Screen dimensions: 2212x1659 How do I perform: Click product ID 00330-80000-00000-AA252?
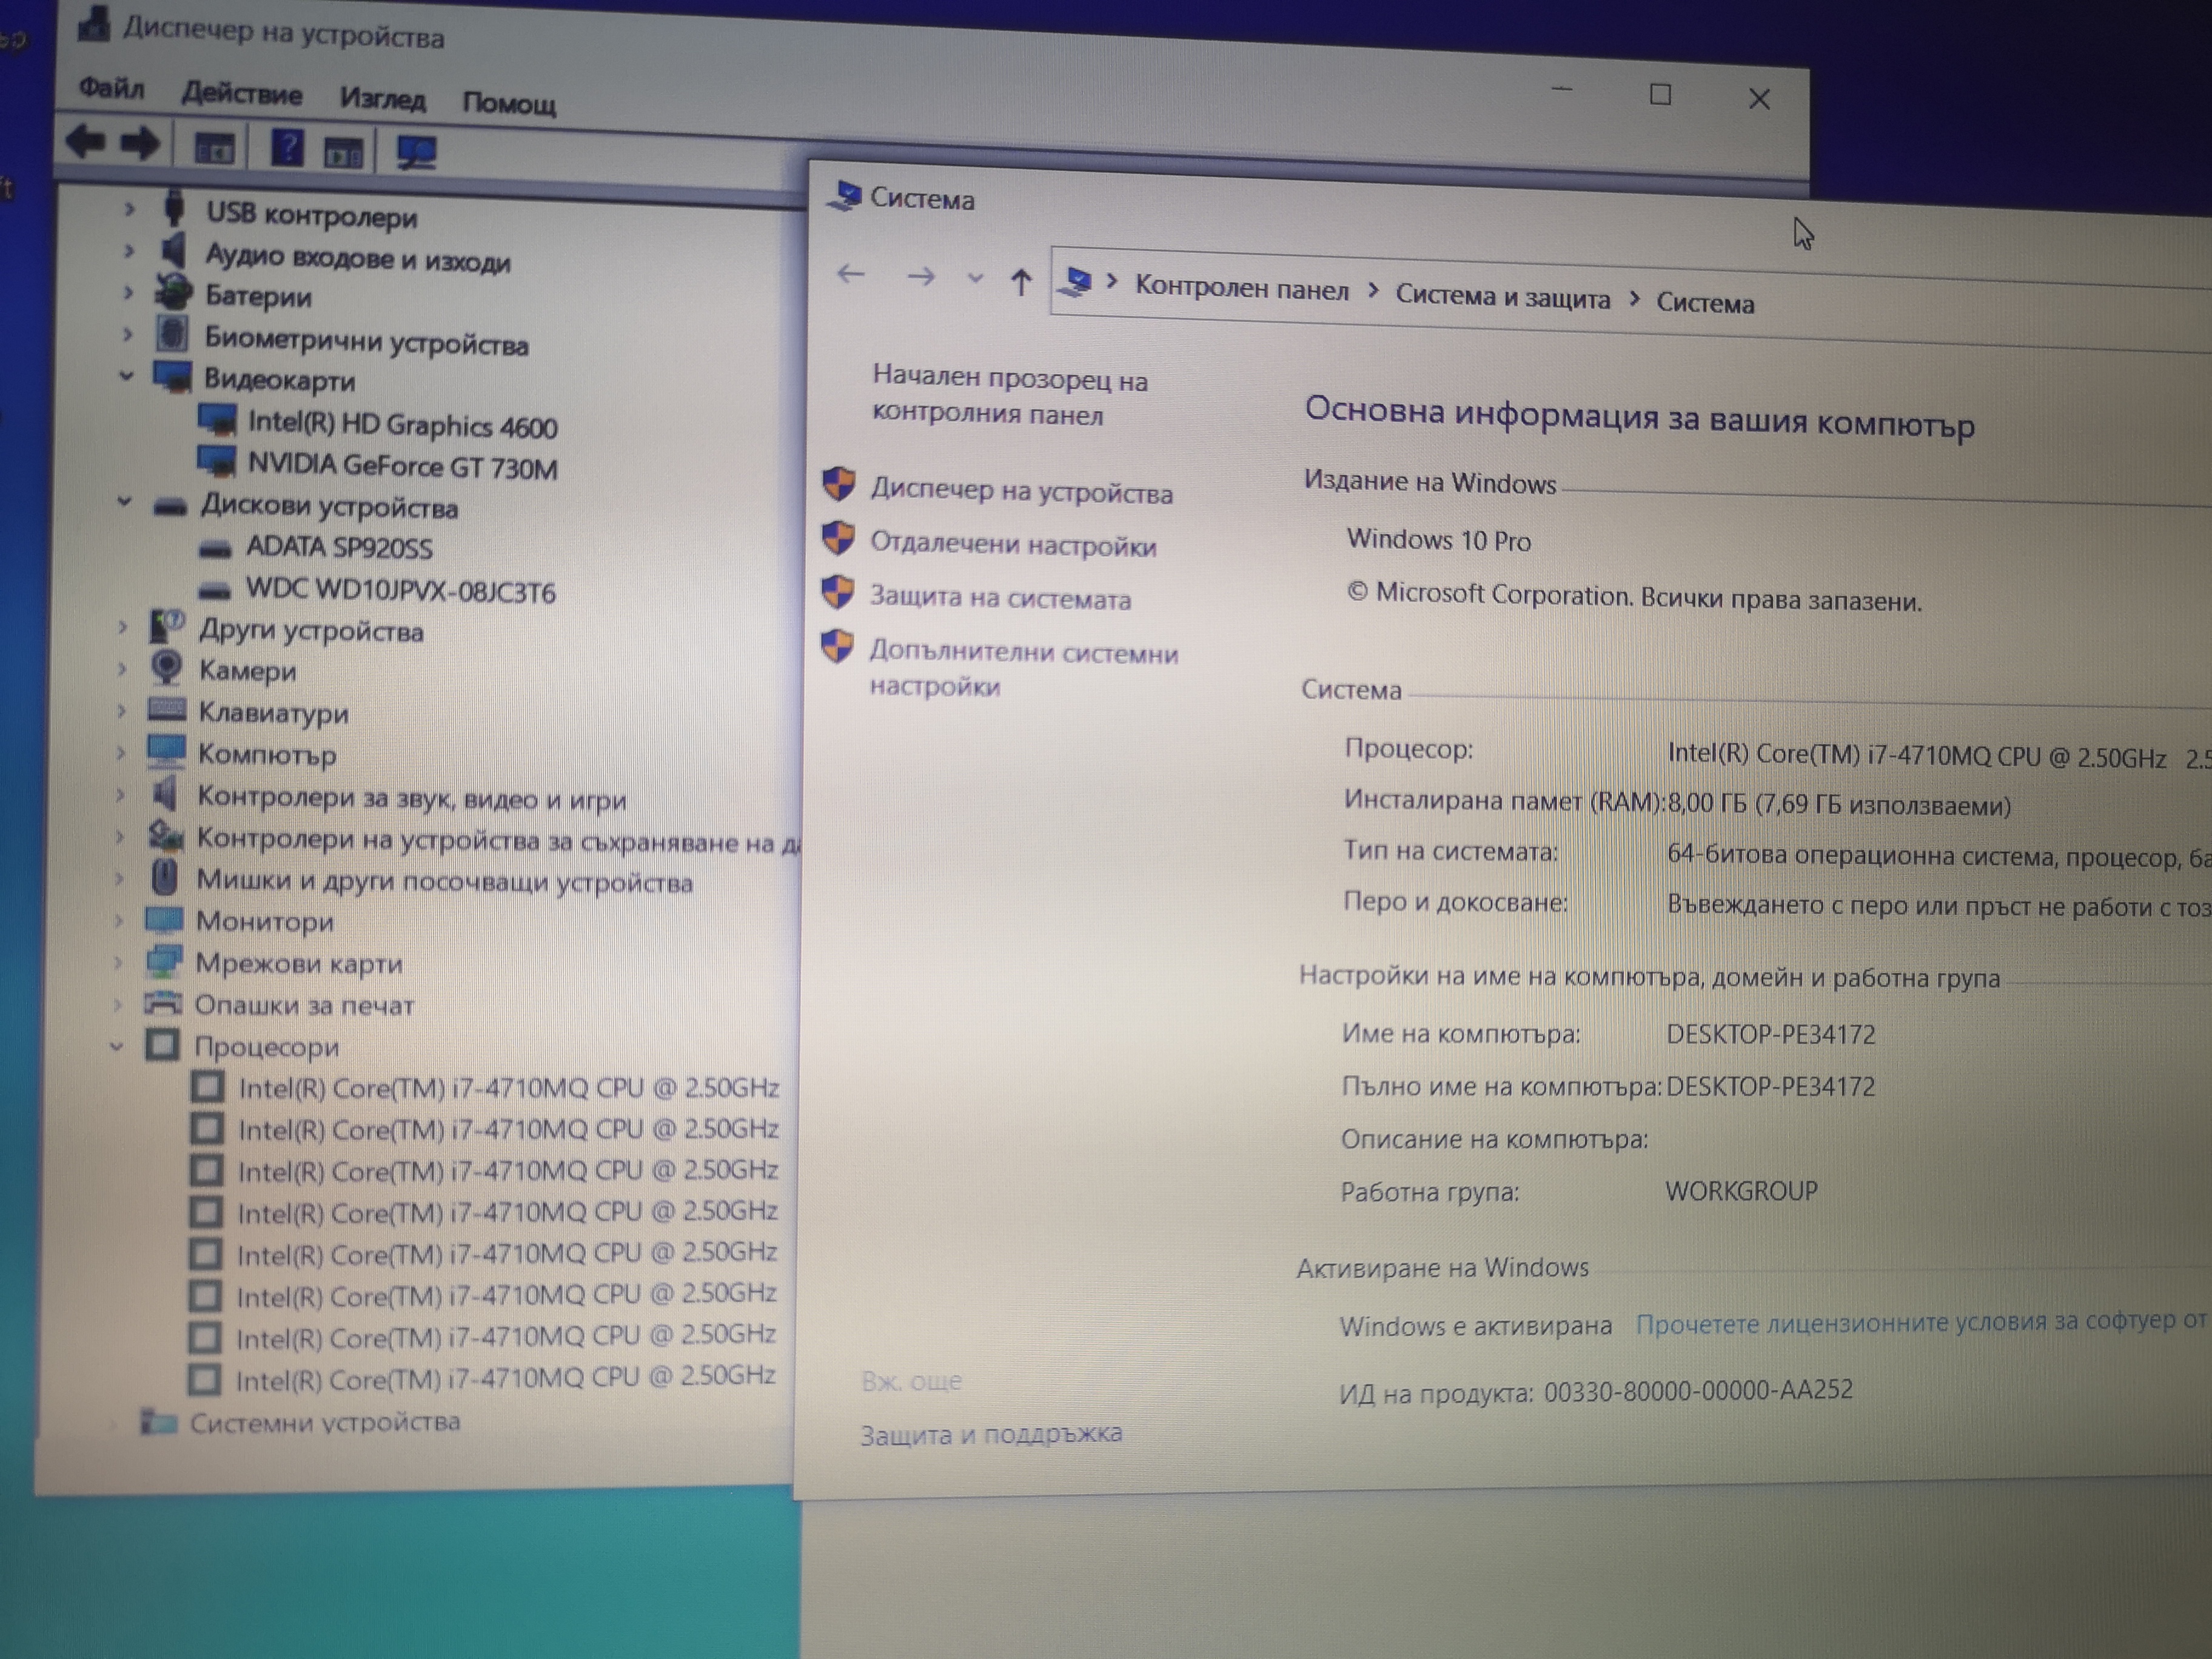1698,1390
